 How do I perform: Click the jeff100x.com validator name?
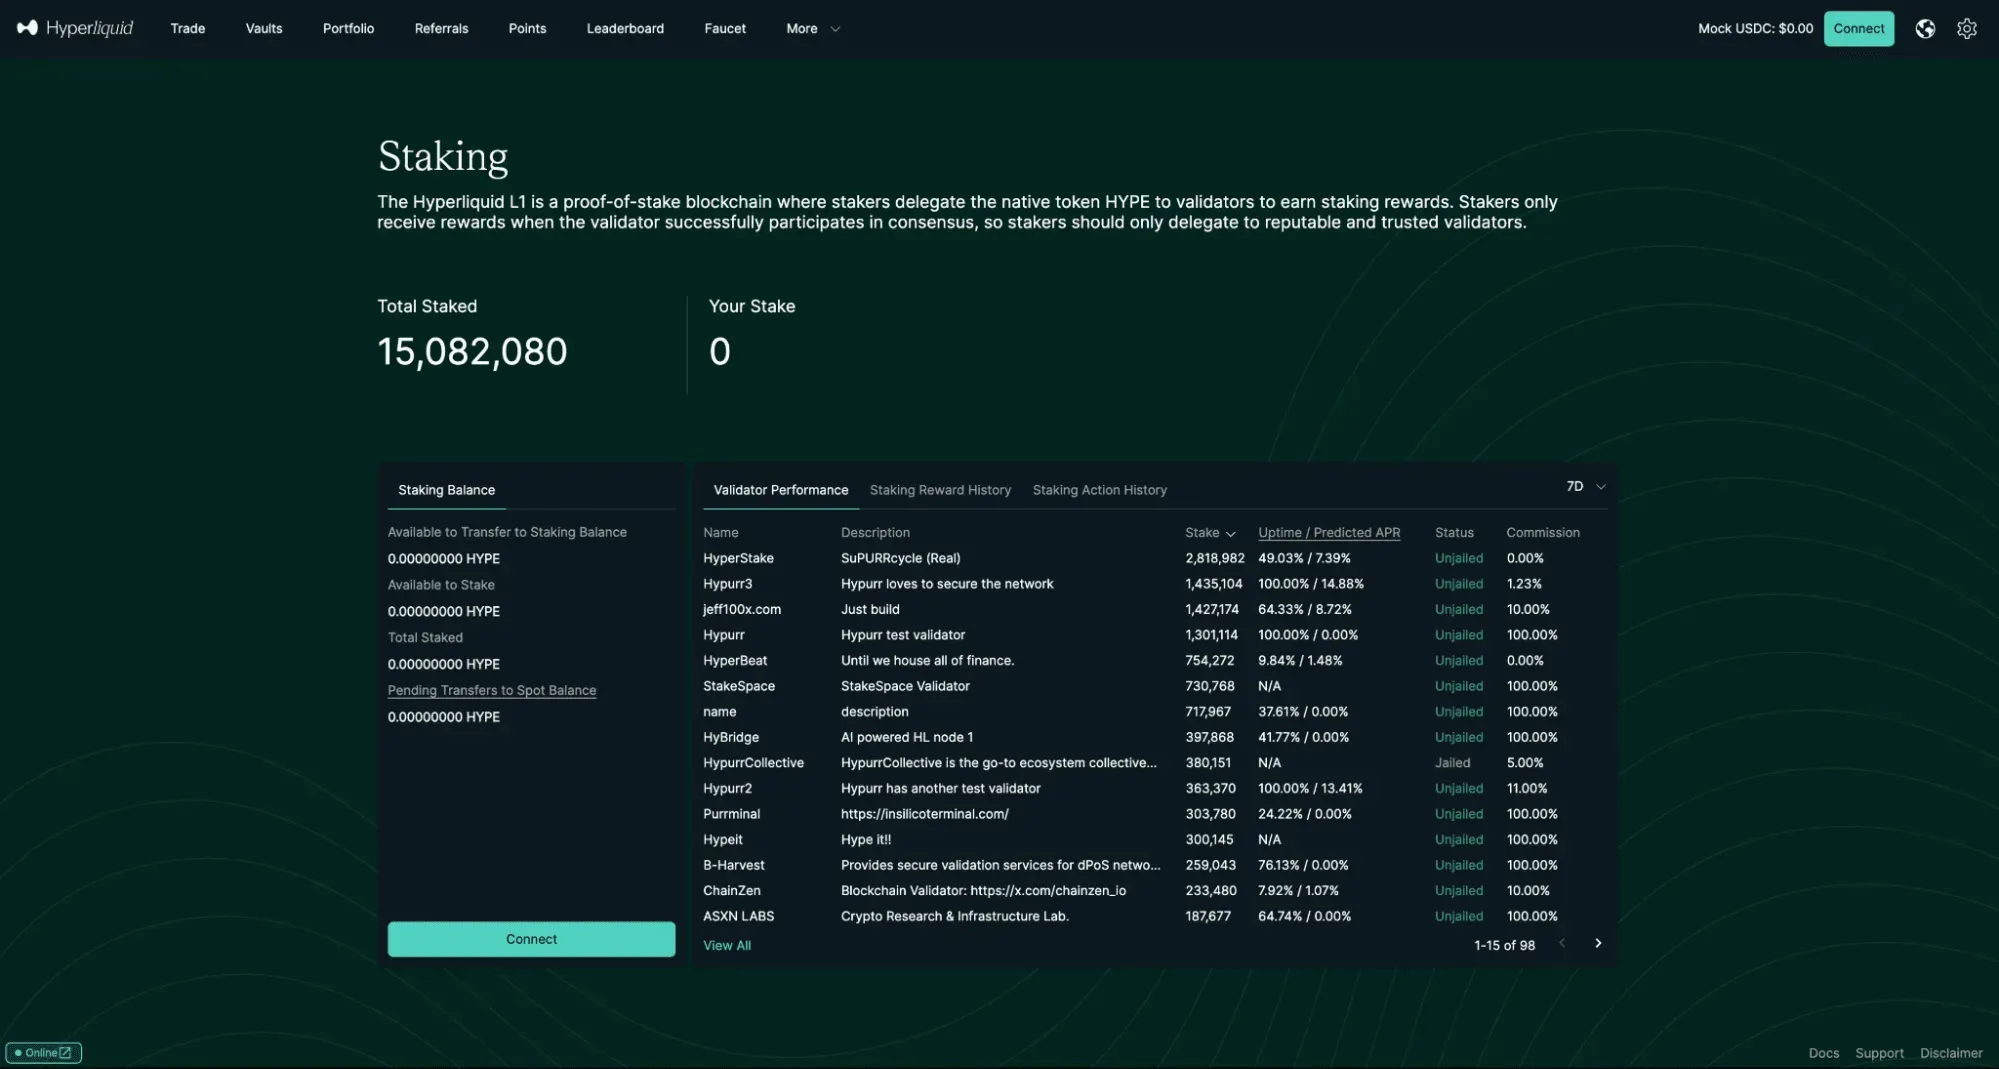[x=742, y=610]
